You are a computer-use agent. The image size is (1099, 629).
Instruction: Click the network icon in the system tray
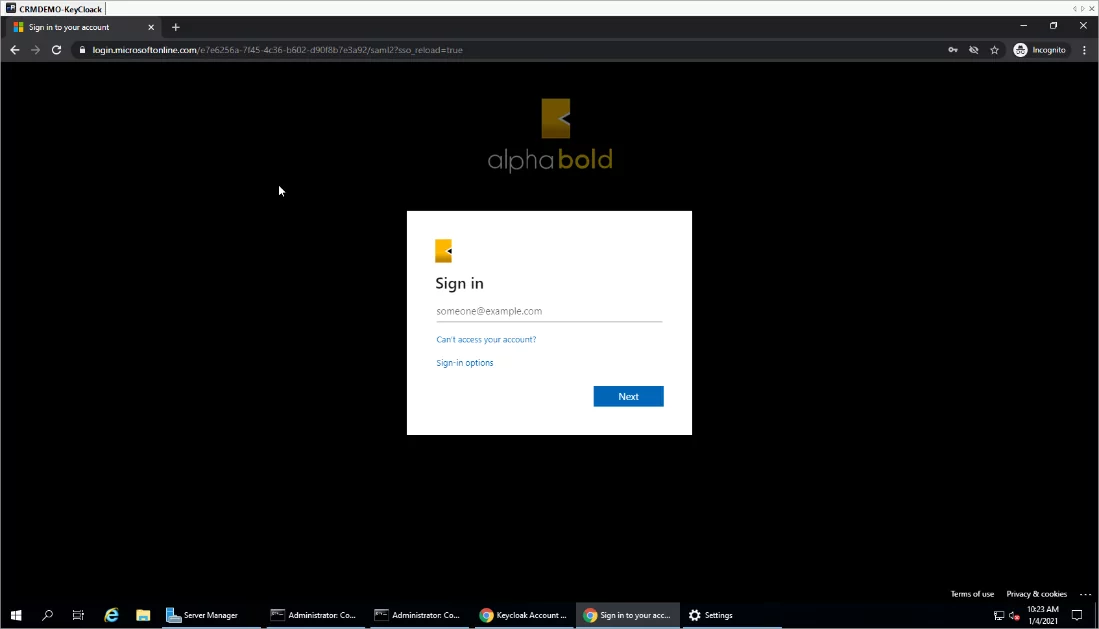(x=999, y=616)
